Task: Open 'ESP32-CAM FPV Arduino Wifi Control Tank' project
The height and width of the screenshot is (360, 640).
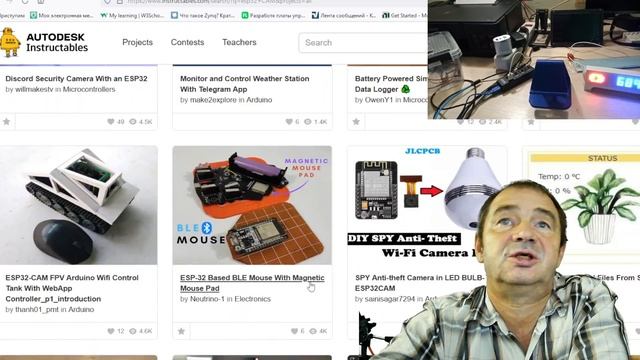Action: (x=72, y=288)
